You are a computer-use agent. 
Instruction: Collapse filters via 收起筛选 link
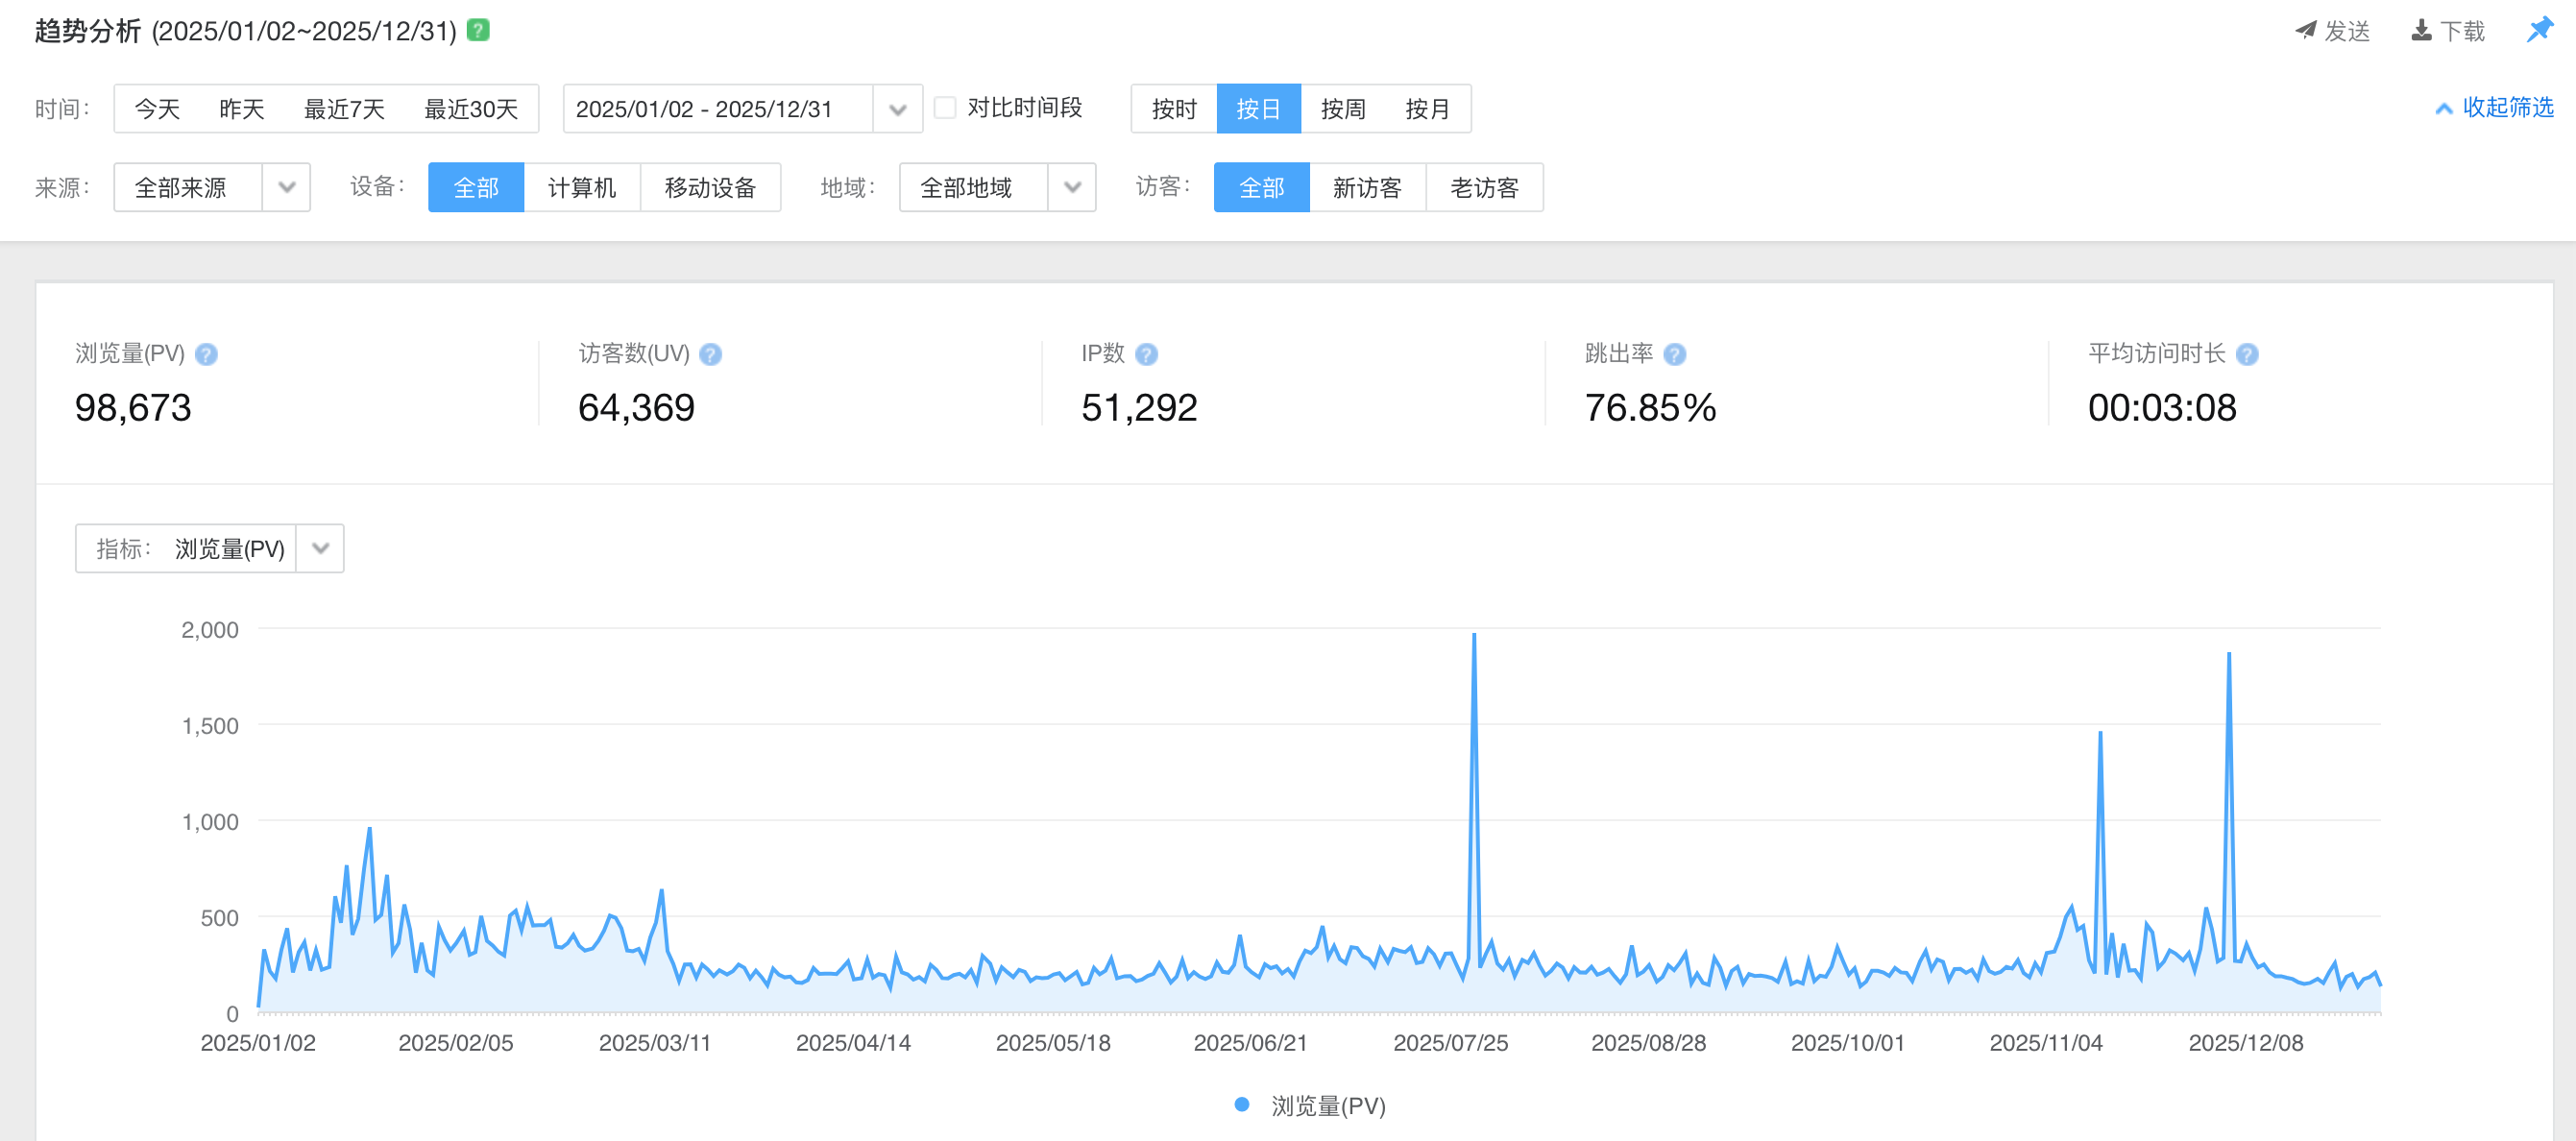pos(2495,107)
